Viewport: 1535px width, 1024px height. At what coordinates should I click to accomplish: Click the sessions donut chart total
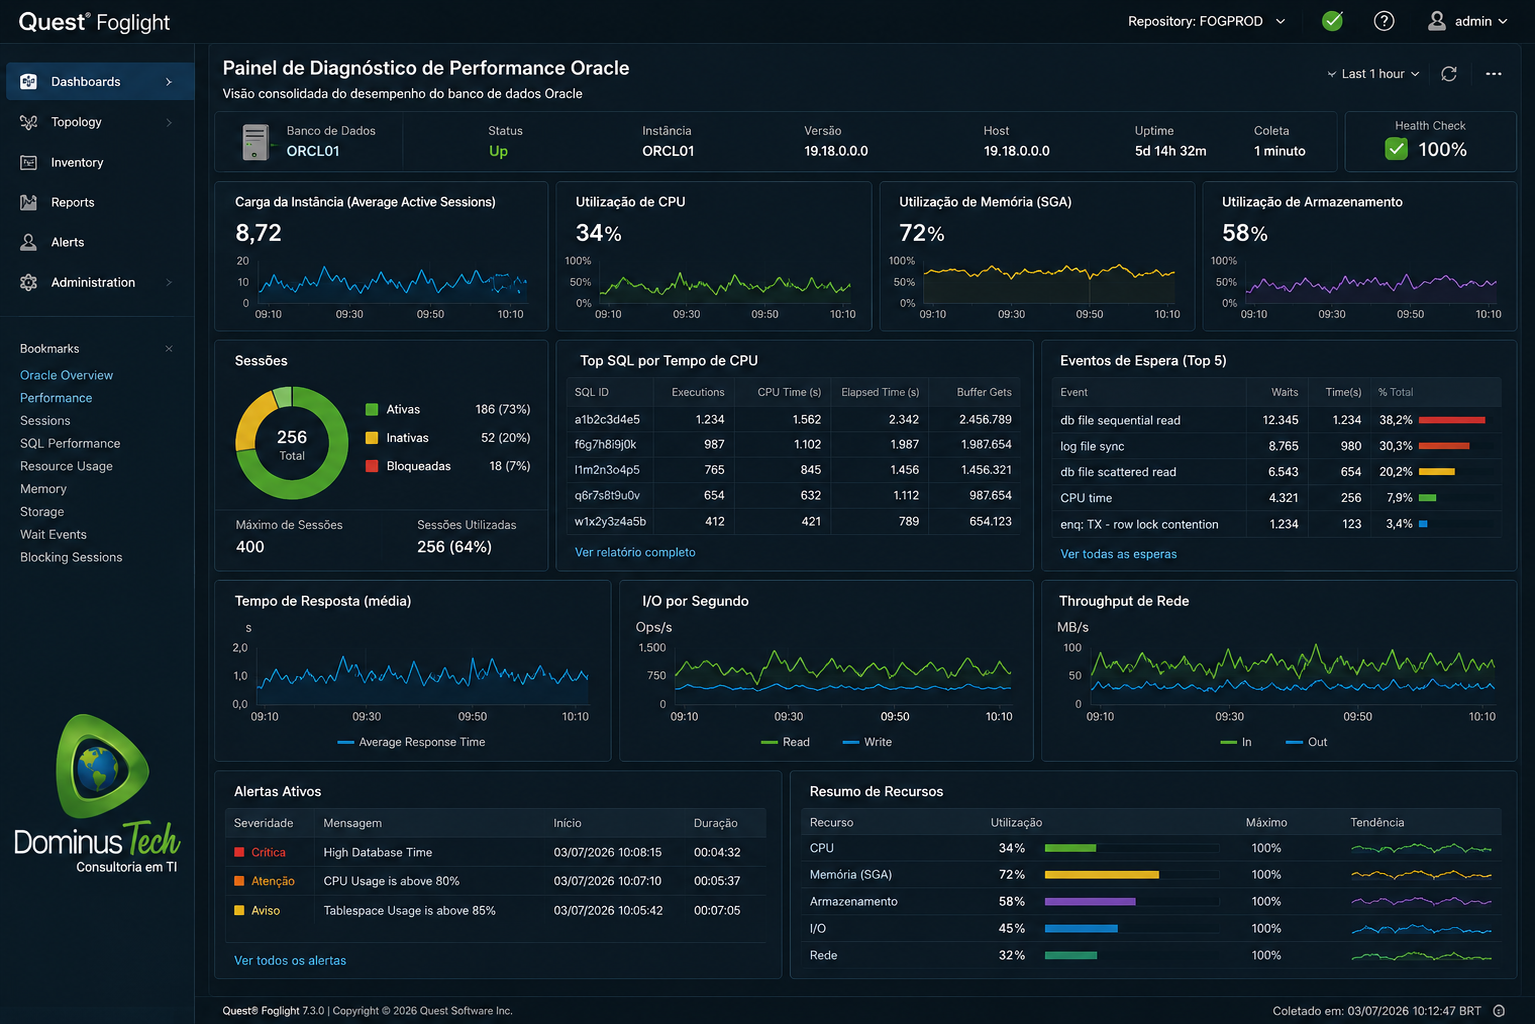click(292, 443)
